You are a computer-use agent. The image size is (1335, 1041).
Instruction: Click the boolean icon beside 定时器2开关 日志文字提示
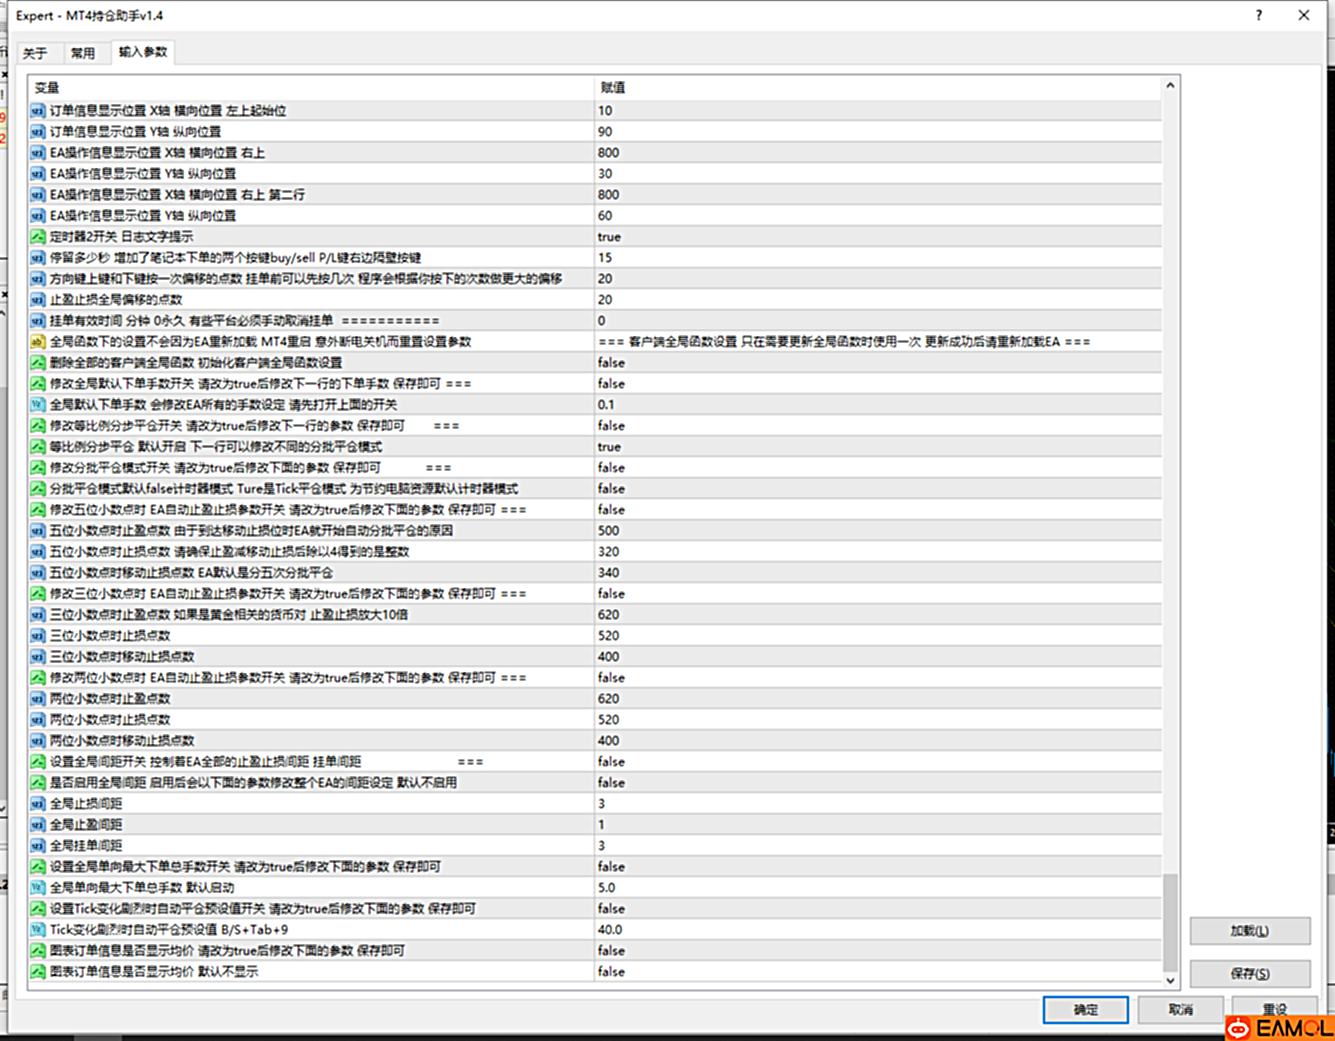(38, 237)
